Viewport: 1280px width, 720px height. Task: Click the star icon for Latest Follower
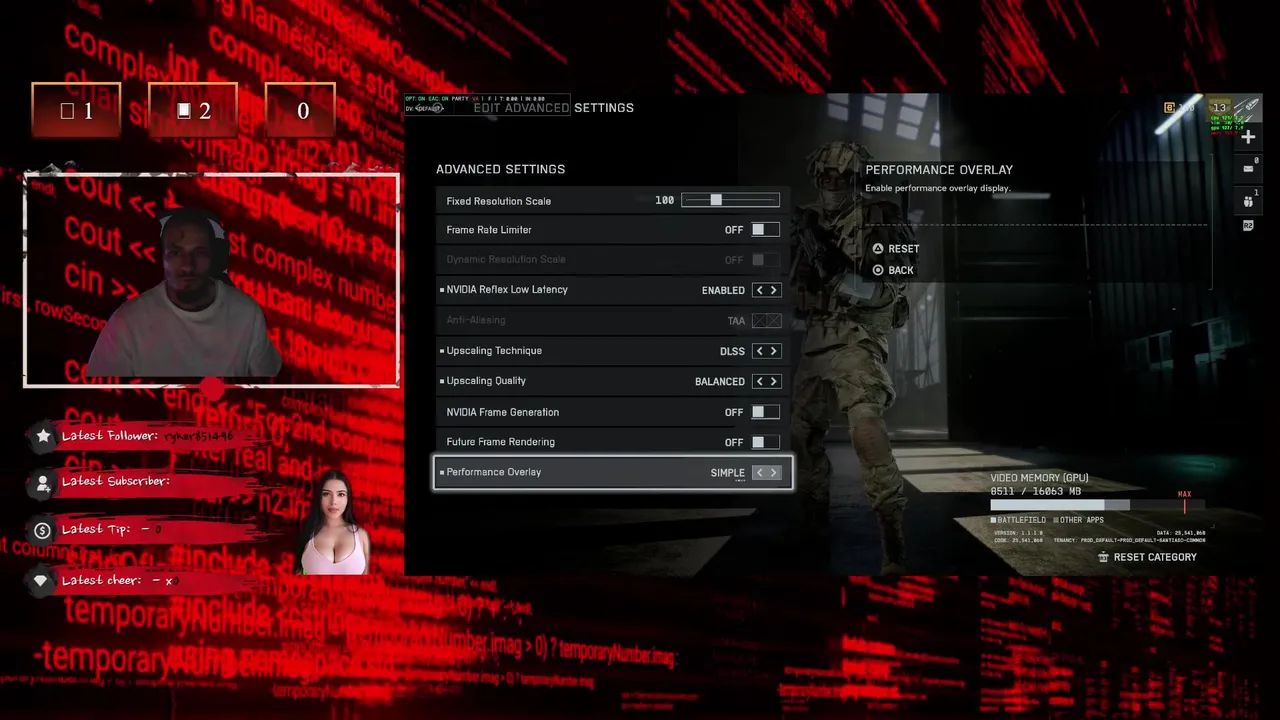click(43, 436)
